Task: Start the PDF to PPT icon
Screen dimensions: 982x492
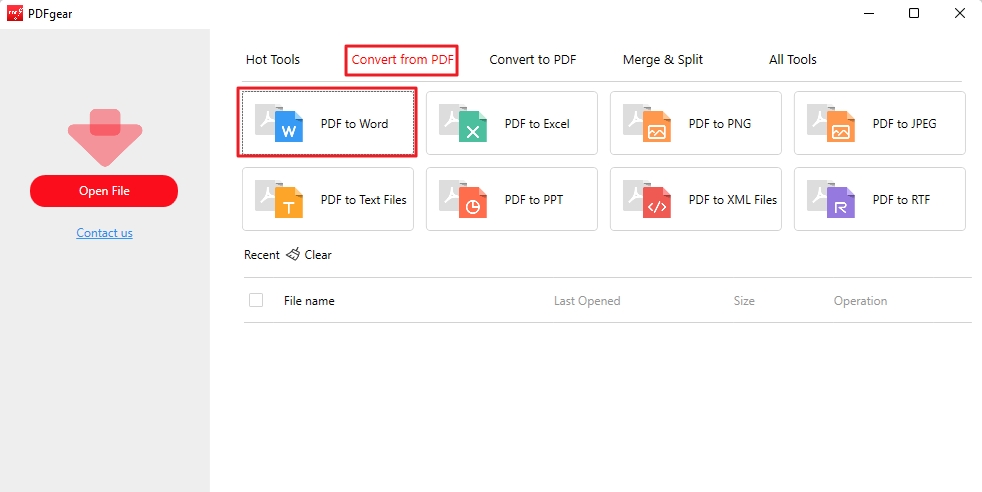Action: pos(463,199)
